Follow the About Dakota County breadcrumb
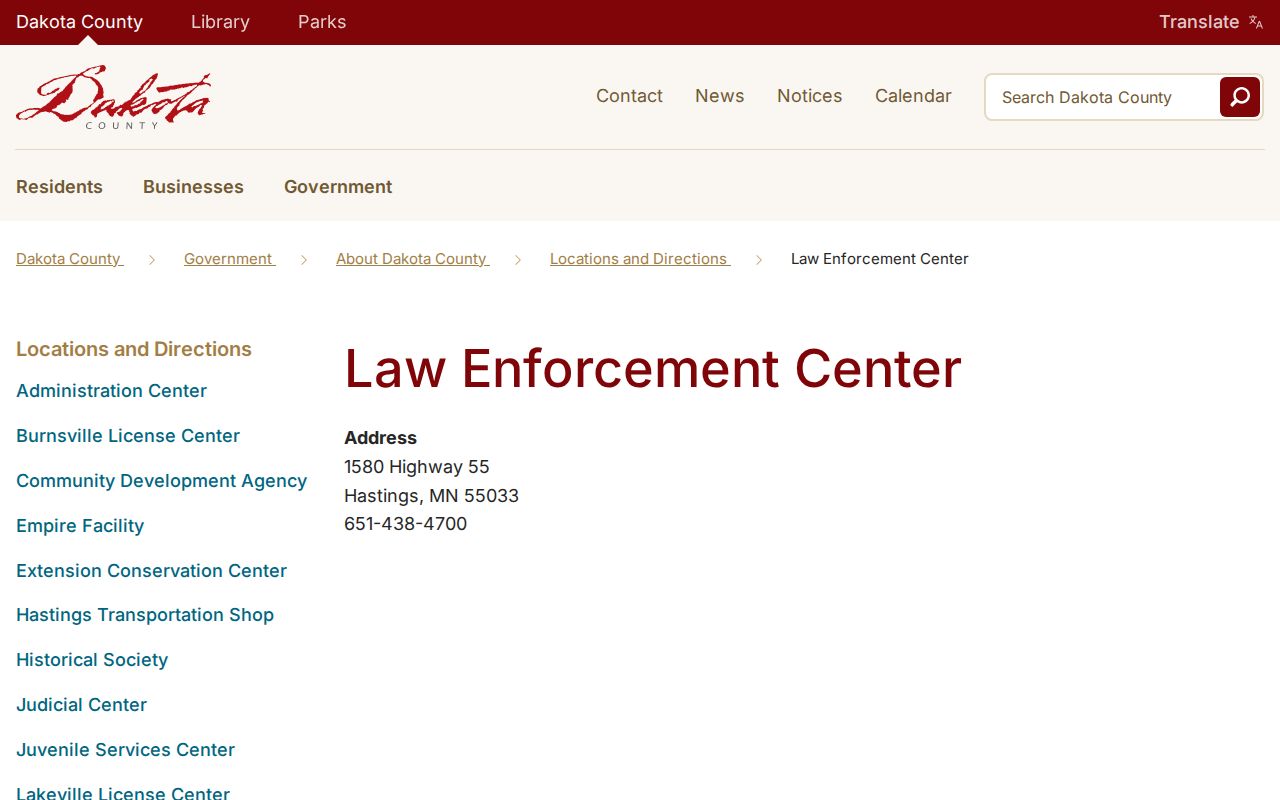 412,259
